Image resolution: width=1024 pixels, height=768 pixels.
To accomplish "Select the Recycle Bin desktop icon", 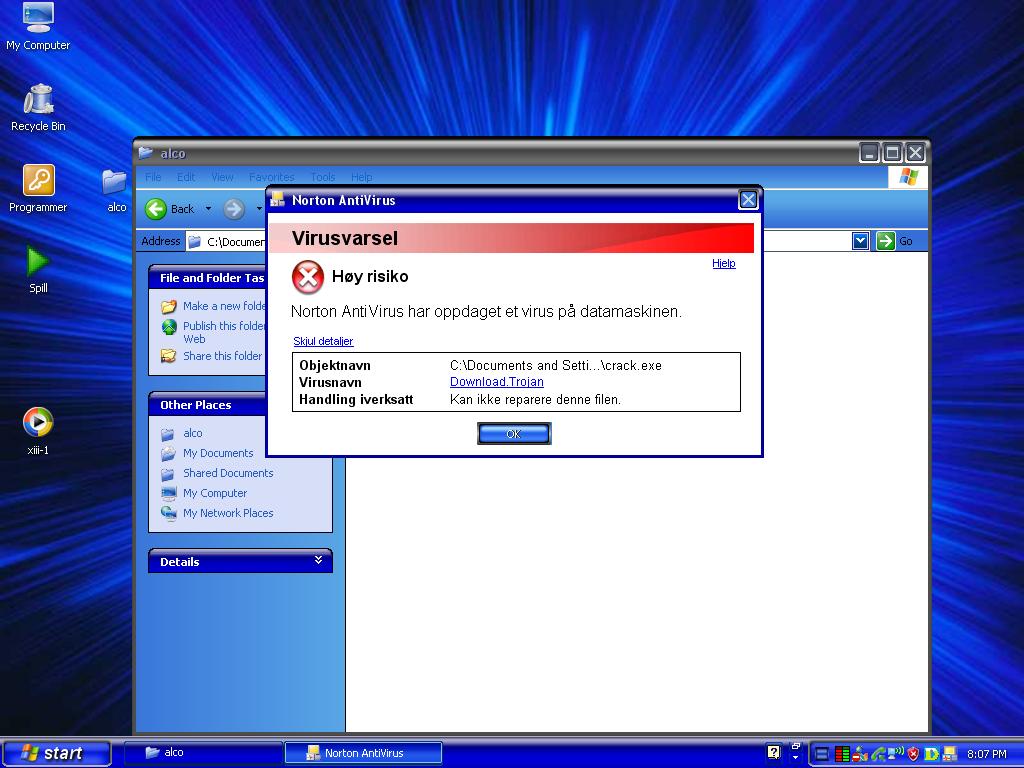I will (x=38, y=108).
